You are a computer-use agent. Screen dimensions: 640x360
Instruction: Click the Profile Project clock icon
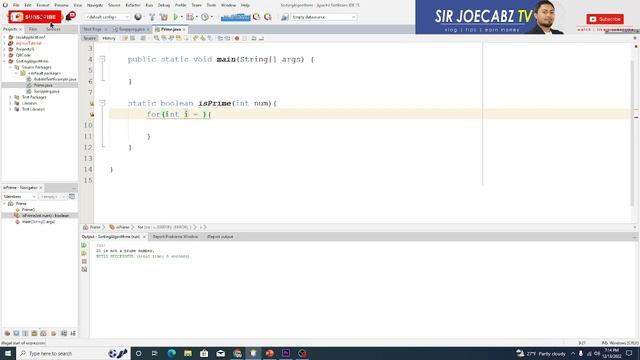(x=205, y=17)
